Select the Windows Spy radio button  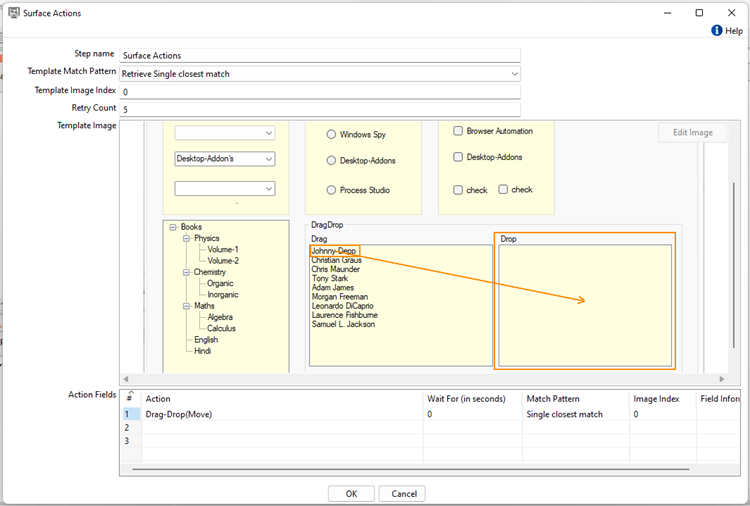point(331,135)
